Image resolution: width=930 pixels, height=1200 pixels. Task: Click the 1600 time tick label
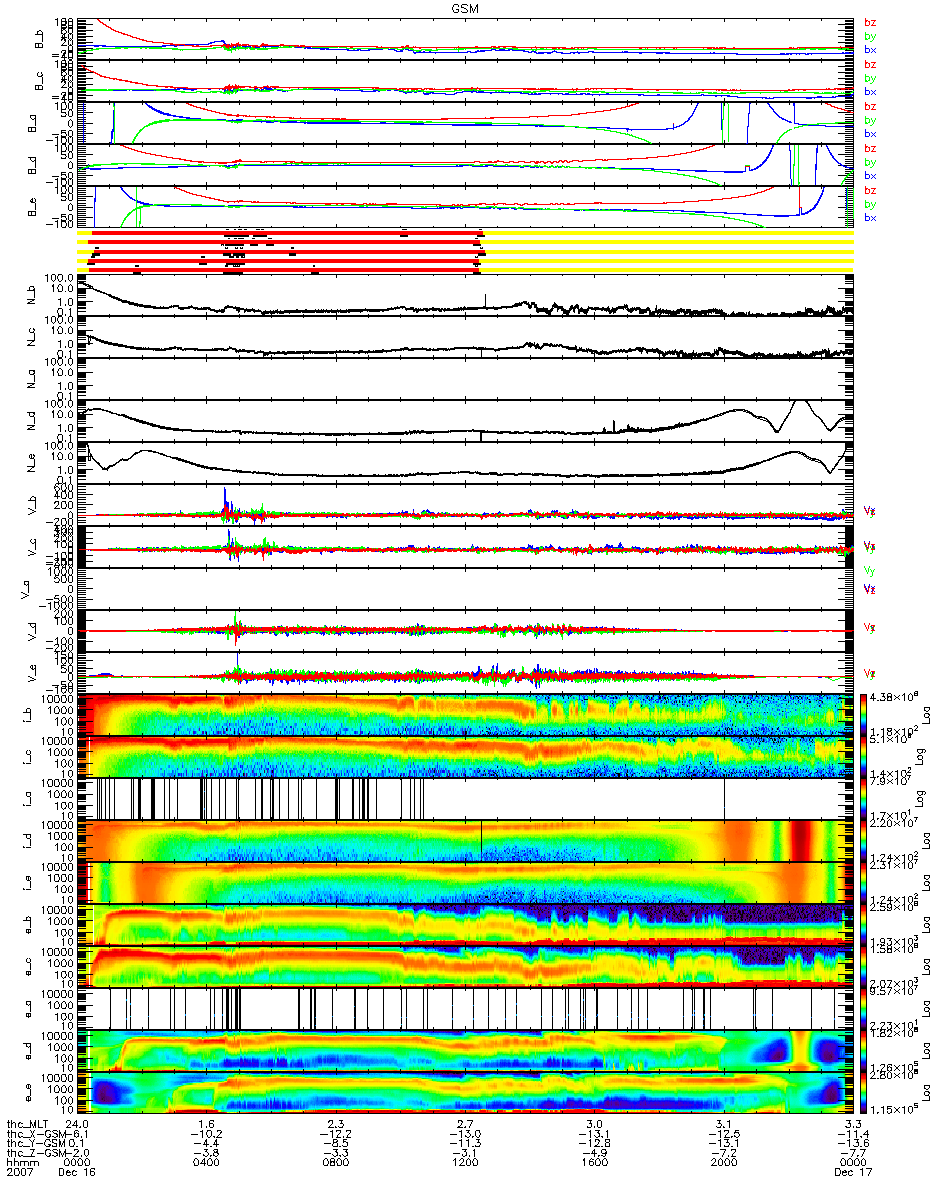(x=594, y=1162)
